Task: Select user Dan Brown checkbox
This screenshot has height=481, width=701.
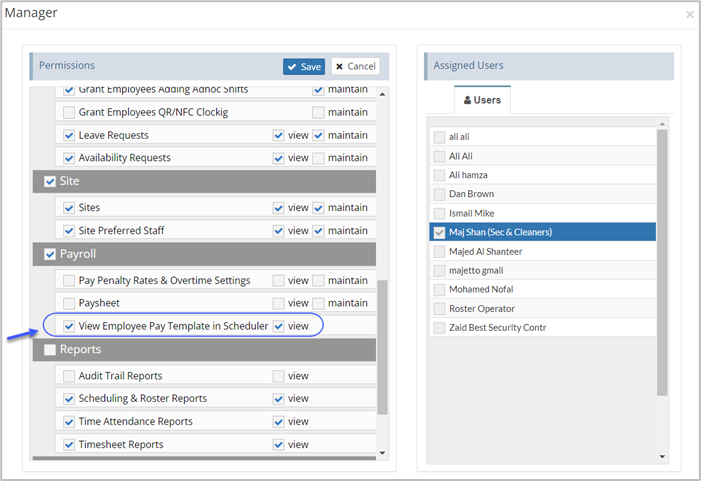Action: click(439, 194)
